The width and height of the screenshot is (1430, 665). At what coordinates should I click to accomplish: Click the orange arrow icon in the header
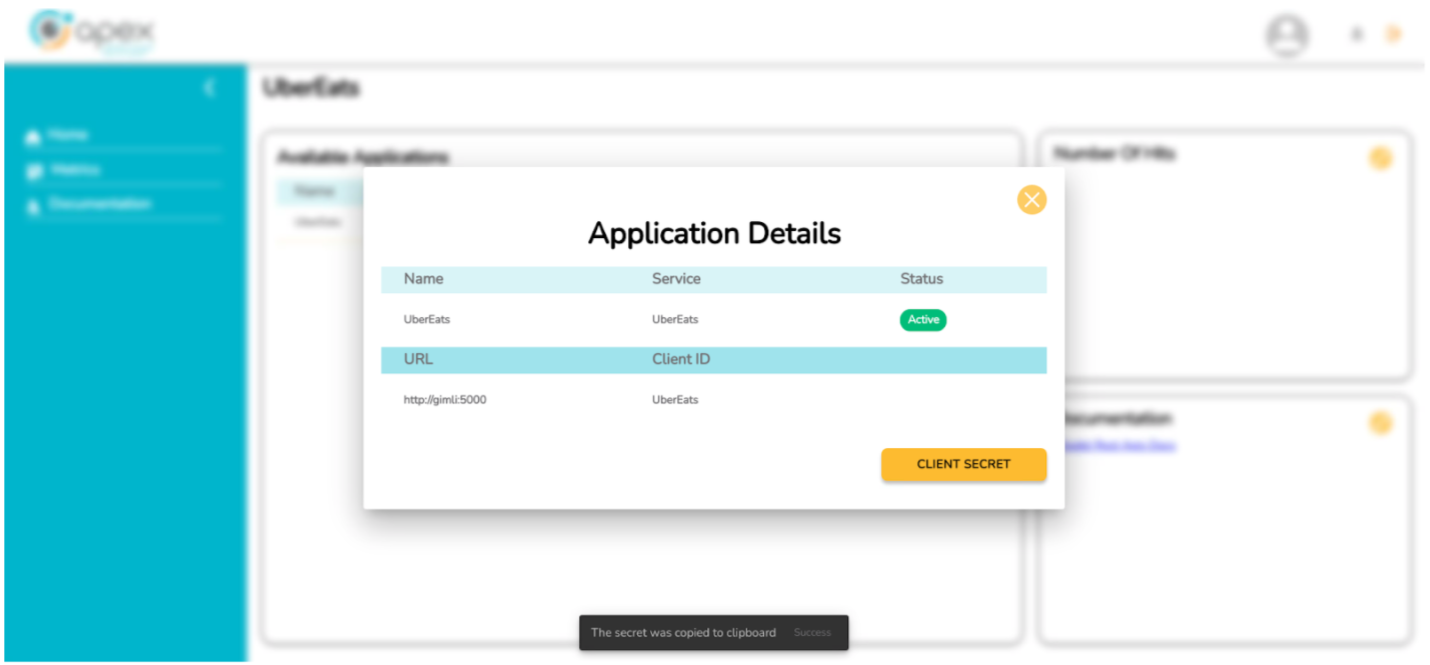[x=1393, y=35]
